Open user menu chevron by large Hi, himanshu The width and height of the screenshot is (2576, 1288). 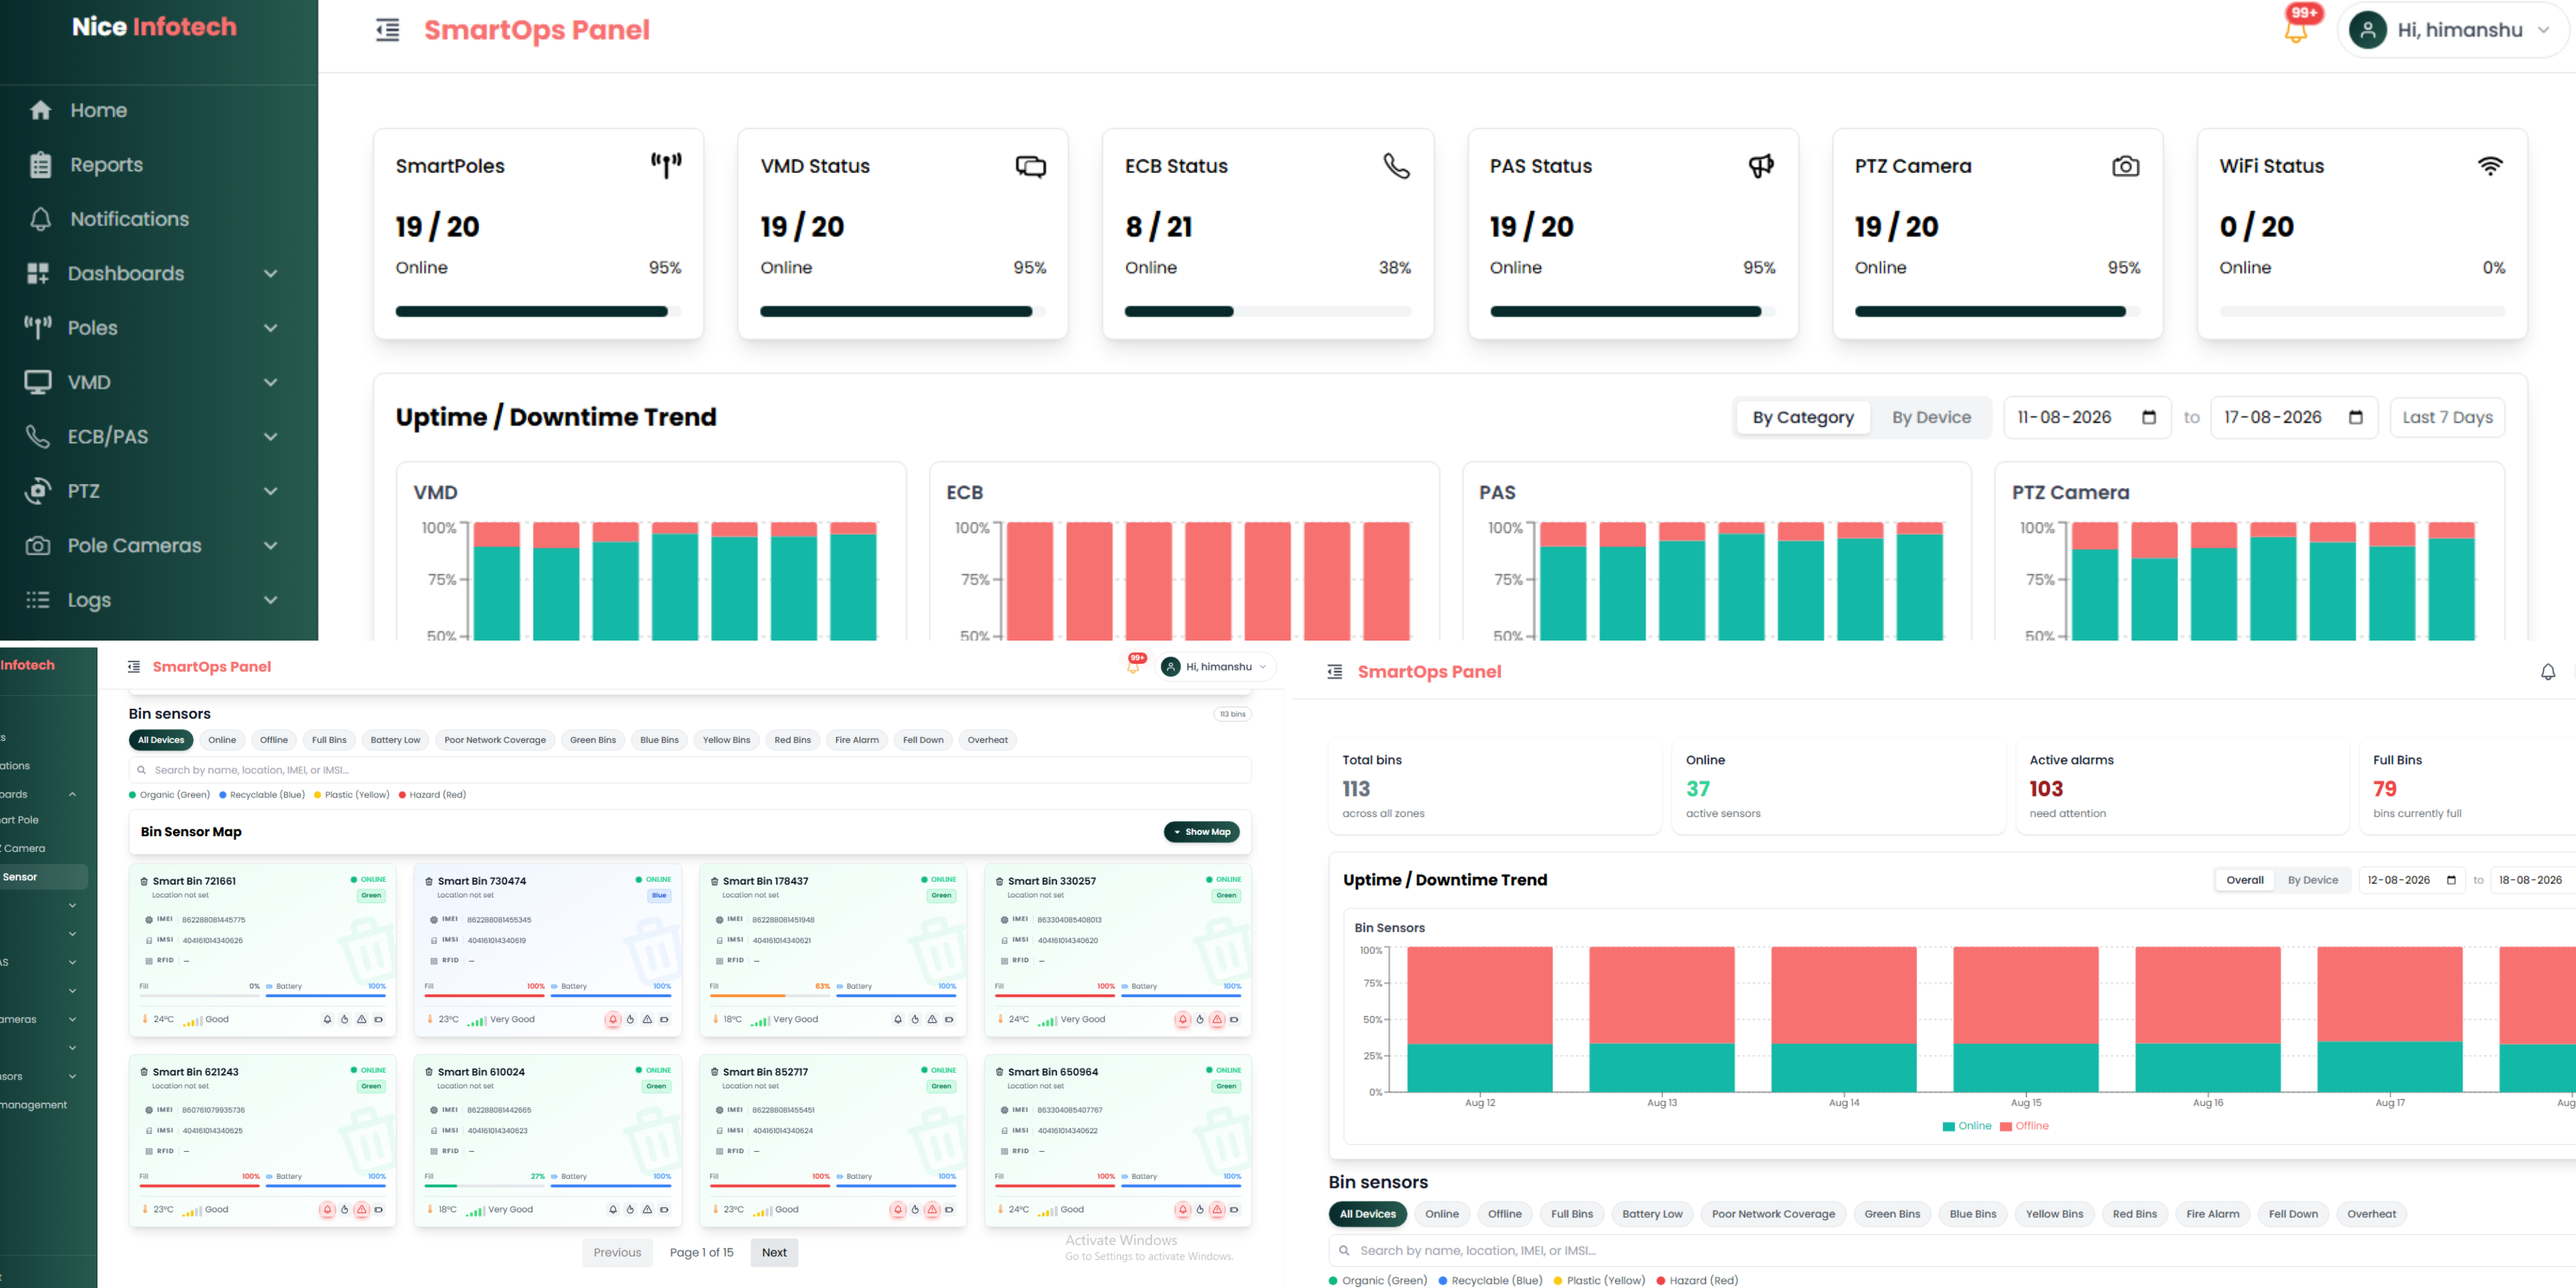click(x=2543, y=30)
